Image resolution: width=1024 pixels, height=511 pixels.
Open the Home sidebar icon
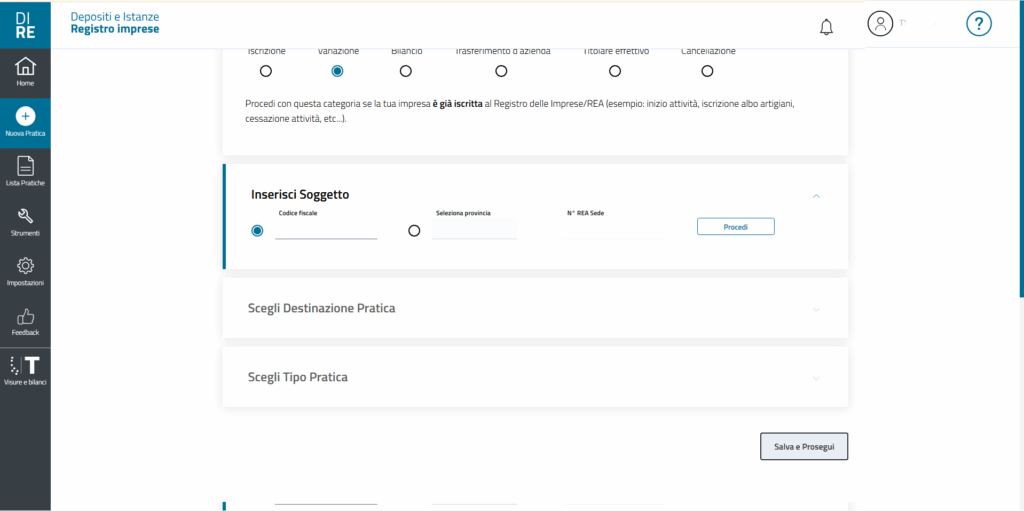(25, 66)
